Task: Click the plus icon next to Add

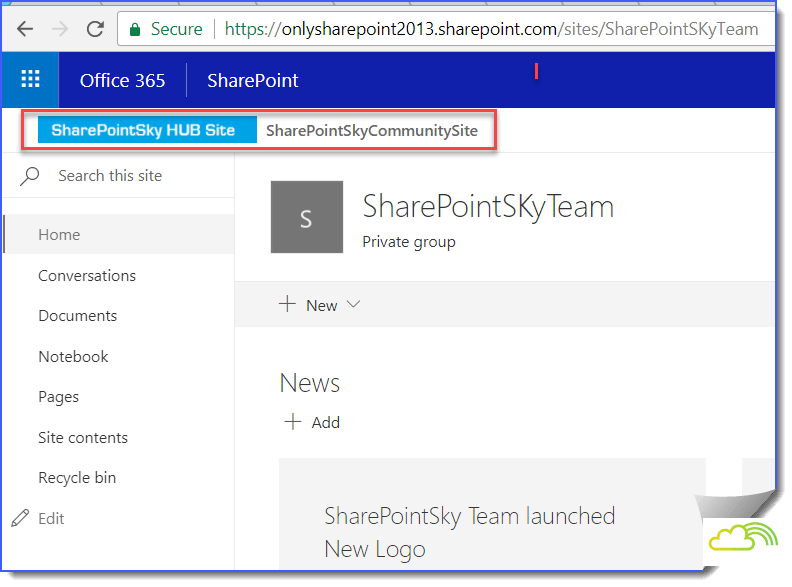Action: [293, 421]
